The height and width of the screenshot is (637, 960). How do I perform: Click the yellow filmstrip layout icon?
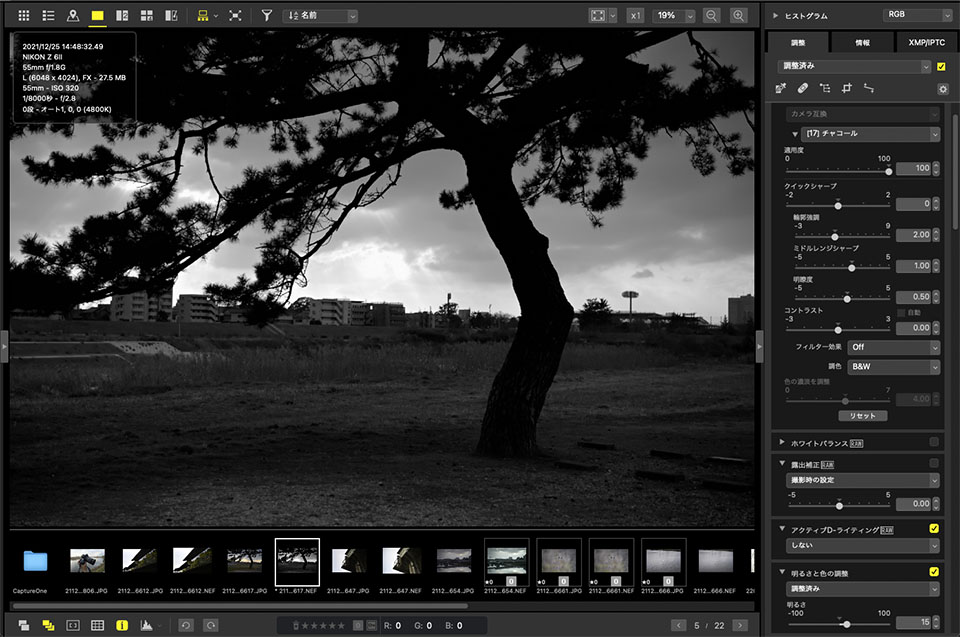click(203, 15)
